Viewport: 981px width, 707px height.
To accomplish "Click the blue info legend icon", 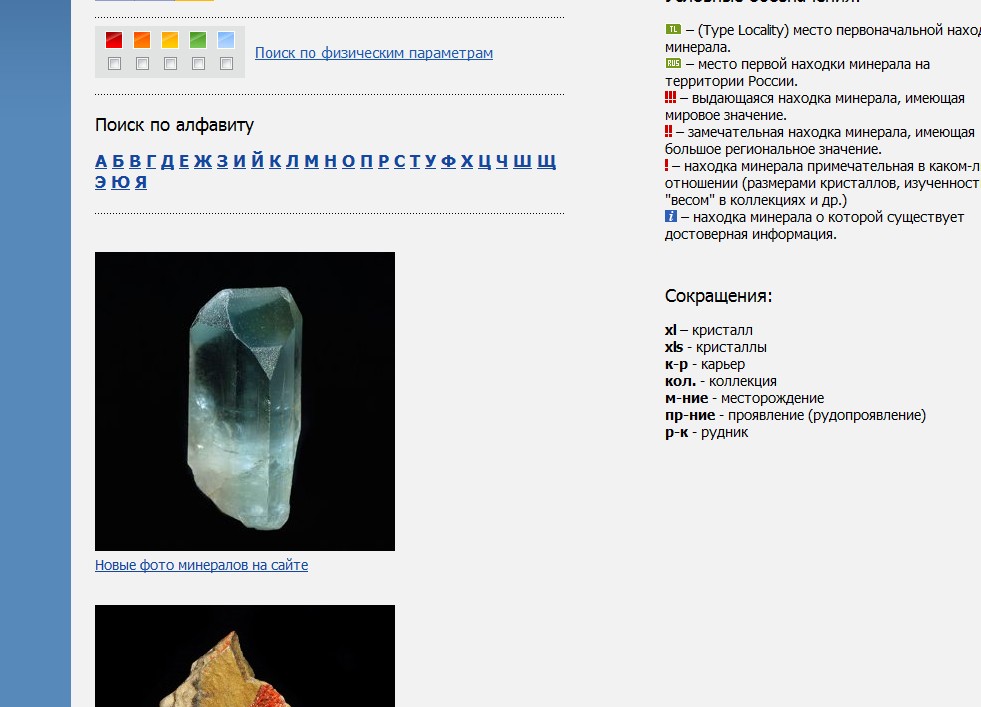I will point(671,216).
